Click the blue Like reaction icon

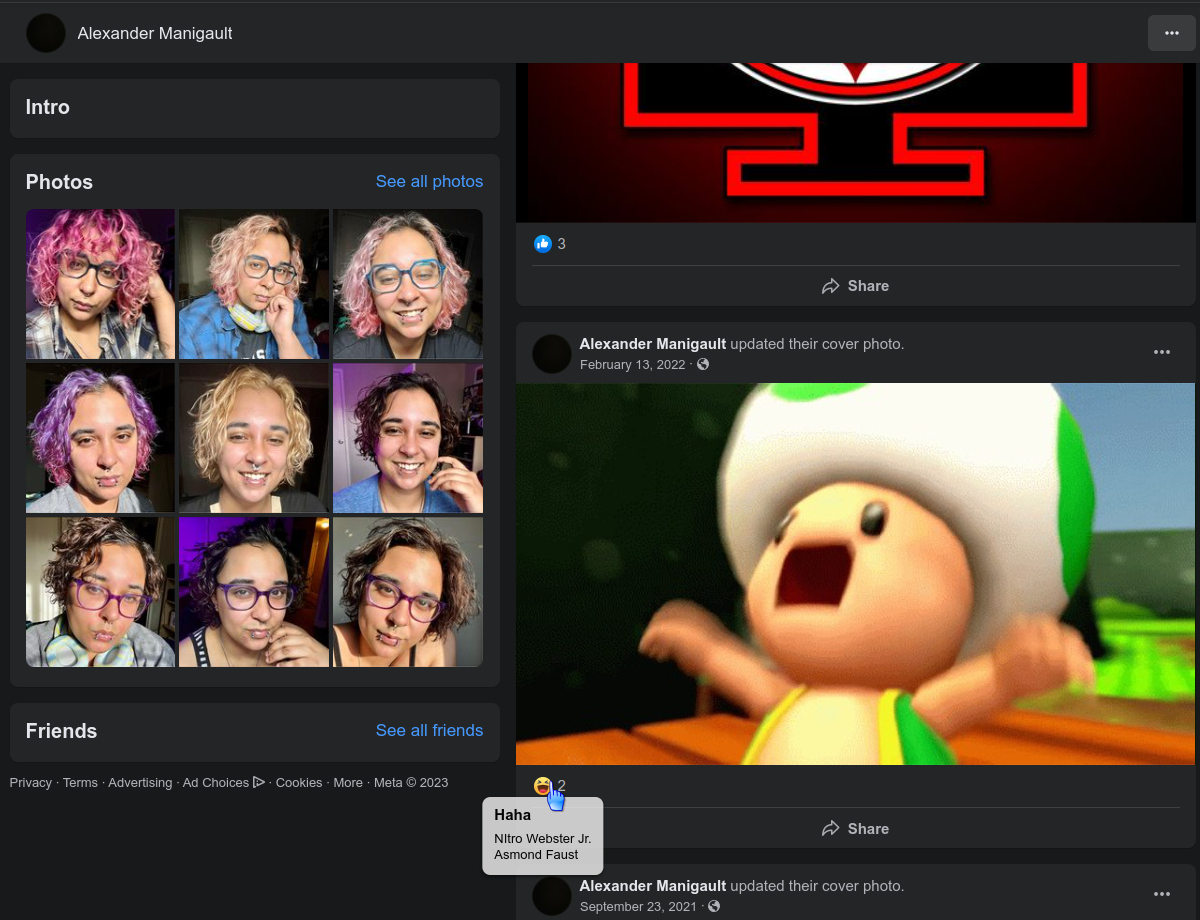(x=543, y=244)
